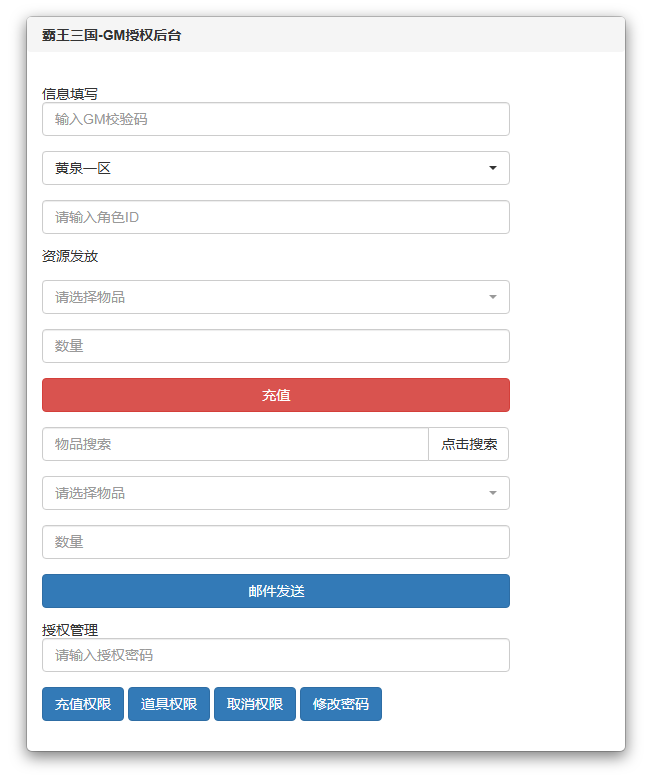Click the 资源发放 section label
Image resolution: width=656 pixels, height=783 pixels.
tap(70, 256)
